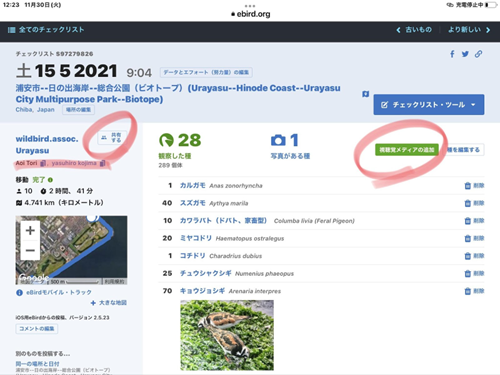Click the camera icon for photo species
This screenshot has width=500, height=375.
point(278,140)
